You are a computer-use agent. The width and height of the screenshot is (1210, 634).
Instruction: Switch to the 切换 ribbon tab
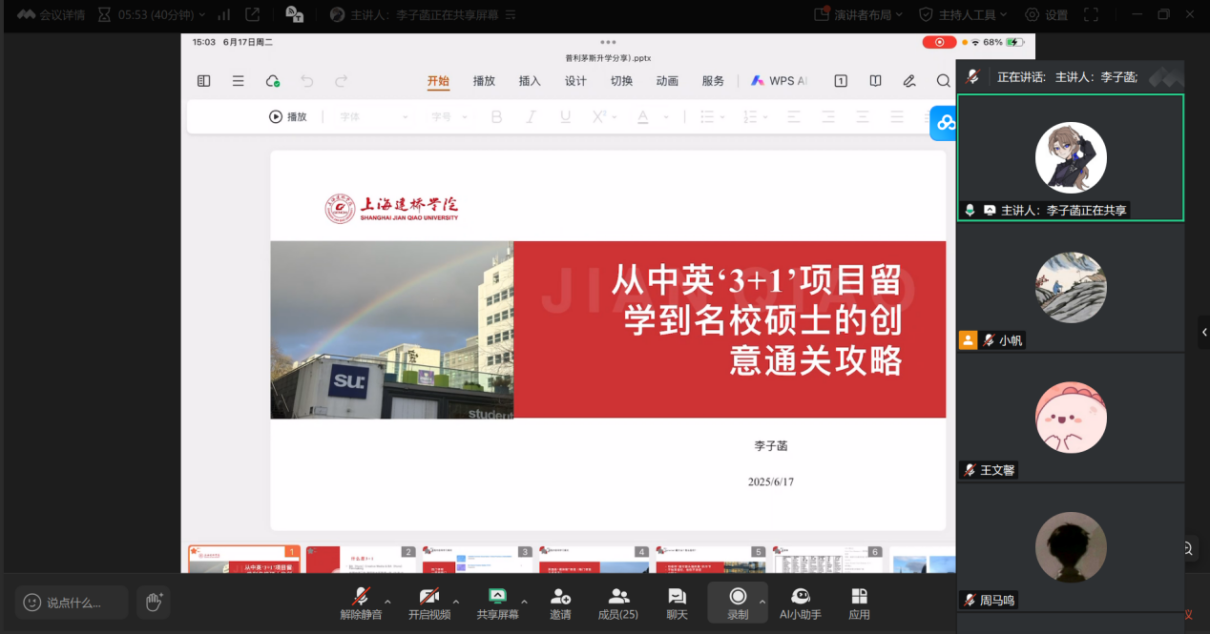(x=622, y=81)
